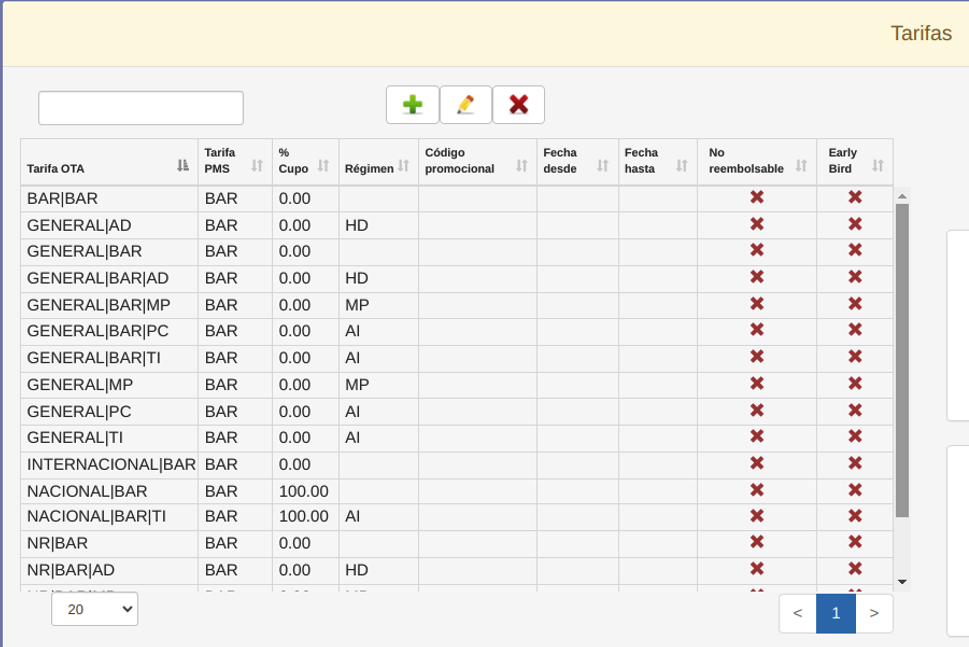Select the GENERAL|AD tariff row
969x647 pixels.
click(457, 226)
